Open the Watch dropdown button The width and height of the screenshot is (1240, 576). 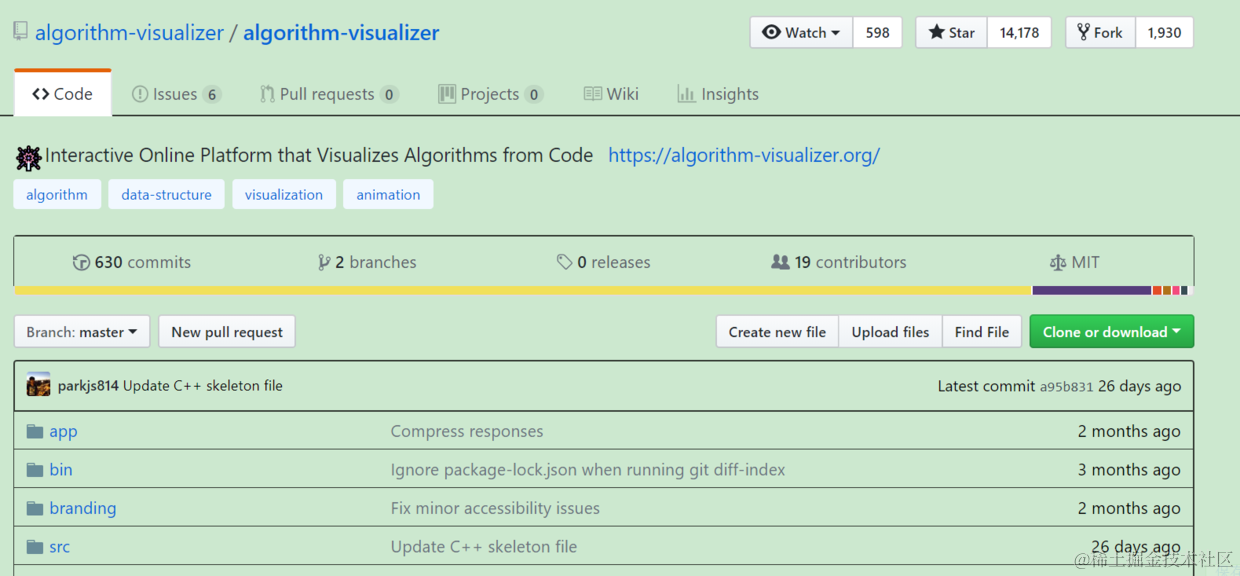[801, 32]
